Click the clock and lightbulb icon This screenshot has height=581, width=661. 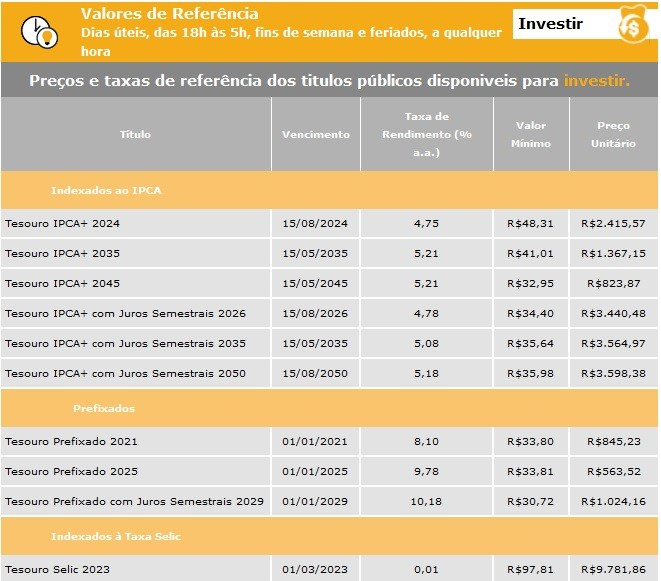(38, 31)
